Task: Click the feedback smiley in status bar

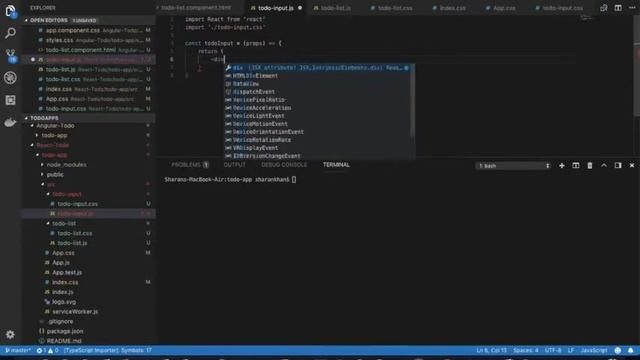Action: coord(618,350)
